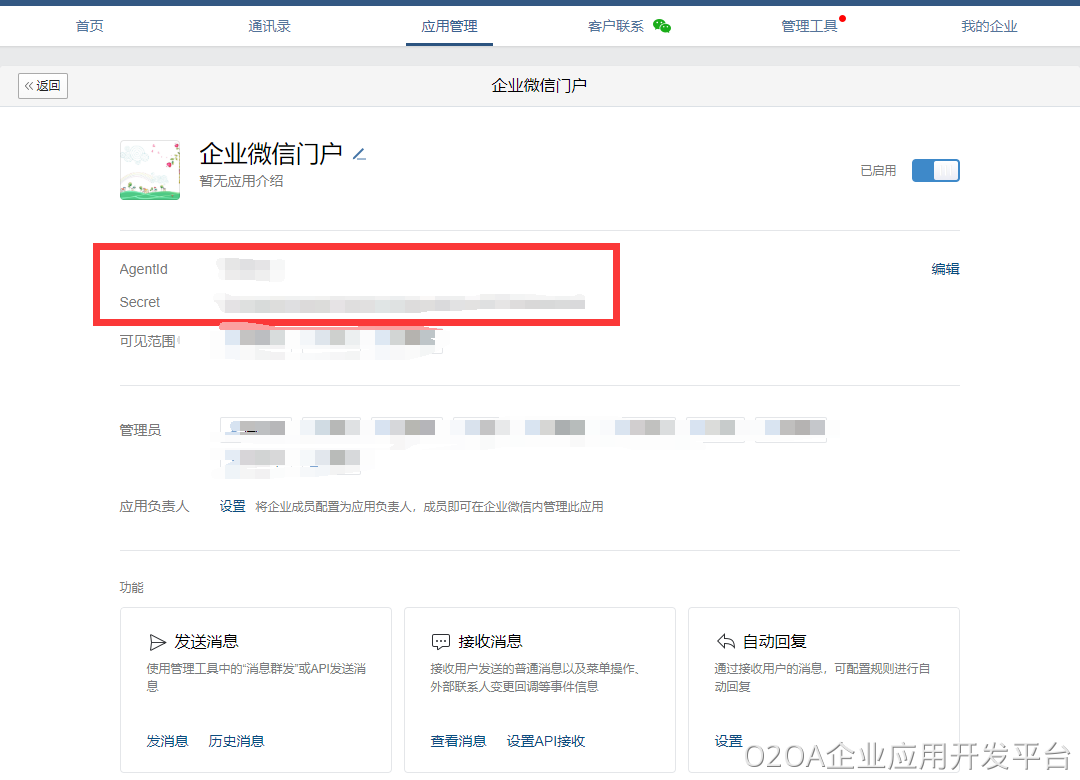Click the 企业微信门户 app logo thumbnail
This screenshot has width=1080, height=780.
point(150,170)
